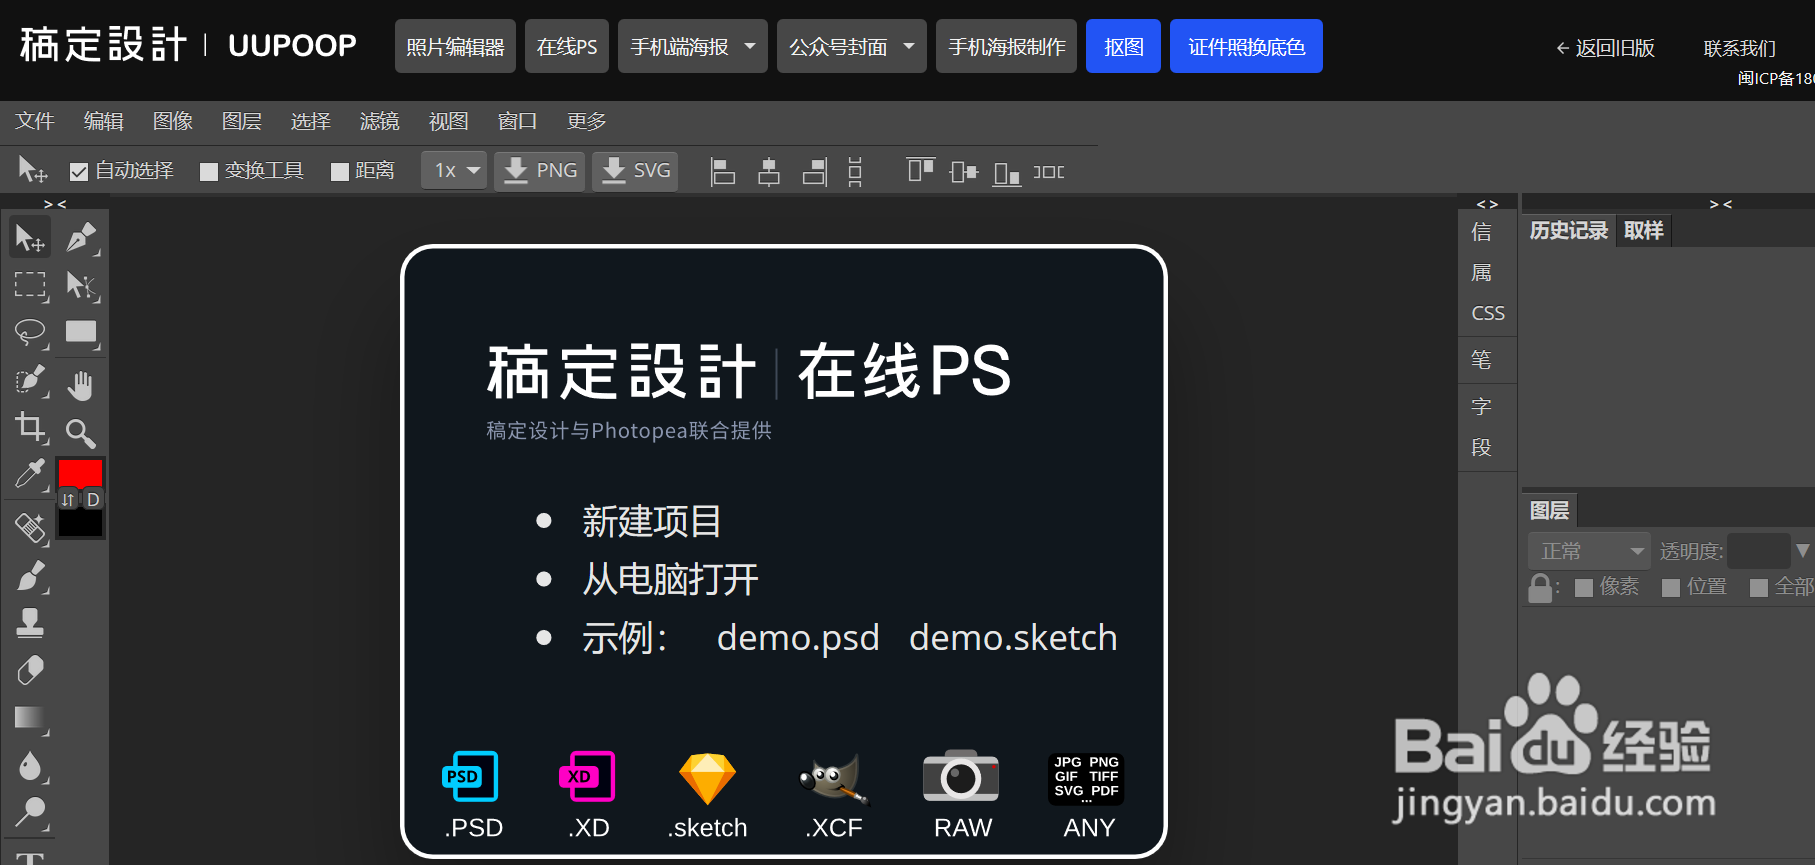Click the 证件照换底色 button
Viewport: 1815px width, 865px height.
tap(1246, 46)
